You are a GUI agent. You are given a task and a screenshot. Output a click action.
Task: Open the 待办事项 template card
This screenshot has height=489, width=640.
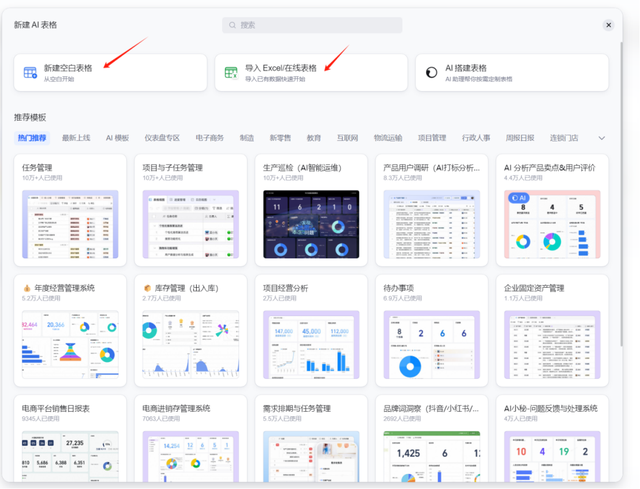click(x=432, y=331)
